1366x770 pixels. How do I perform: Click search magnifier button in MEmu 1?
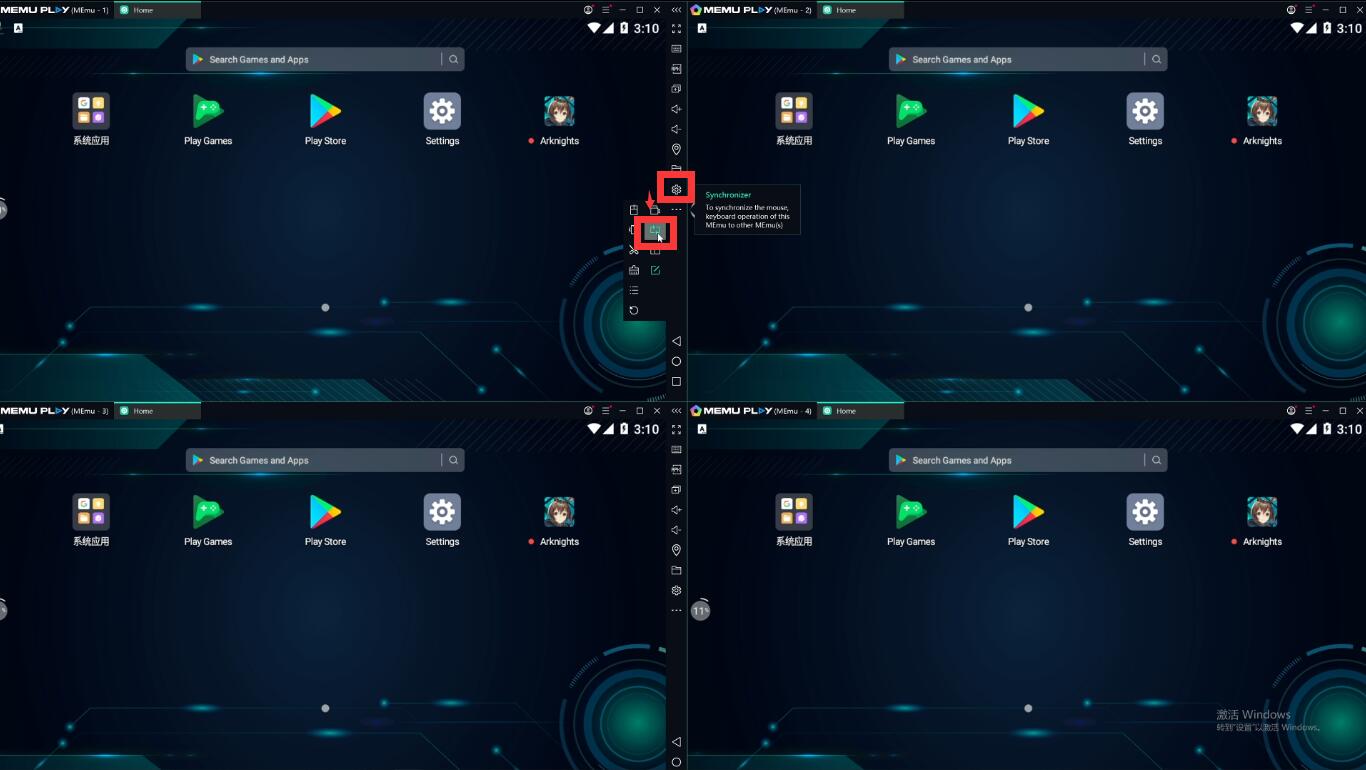tap(454, 60)
